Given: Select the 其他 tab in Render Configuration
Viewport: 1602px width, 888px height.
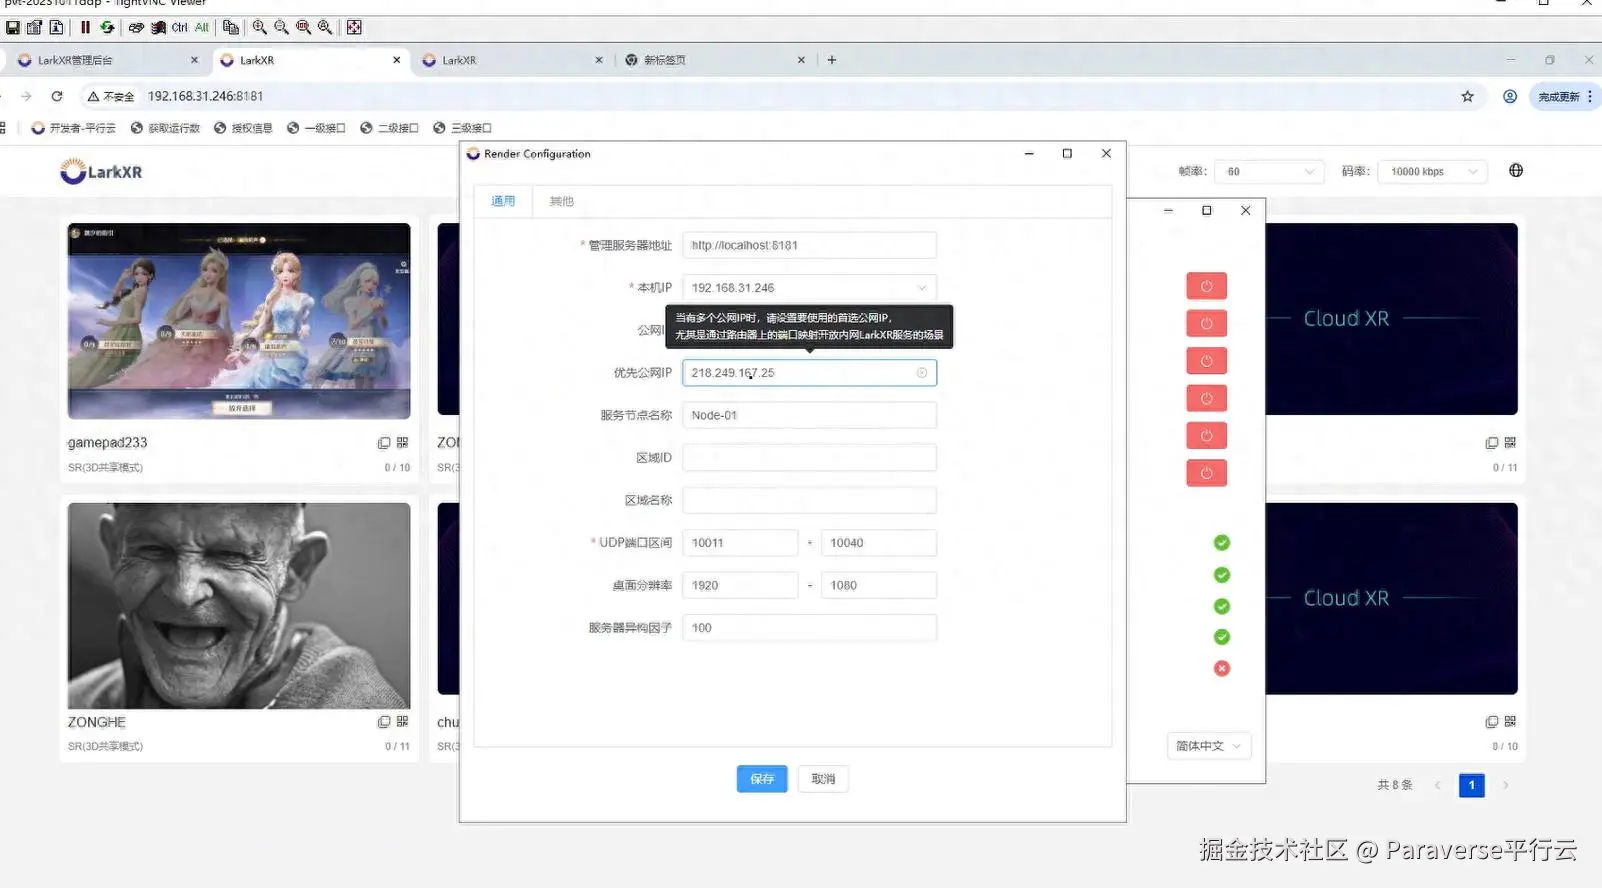Looking at the screenshot, I should [561, 201].
